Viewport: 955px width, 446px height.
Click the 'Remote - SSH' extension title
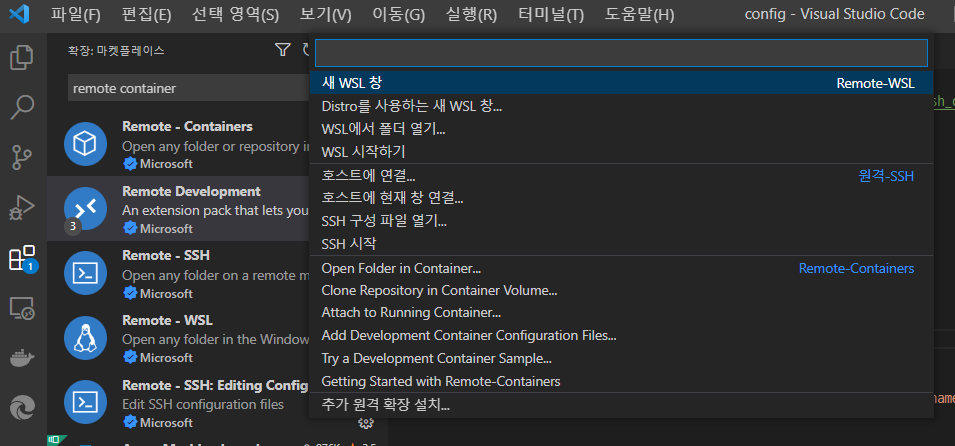tap(166, 255)
